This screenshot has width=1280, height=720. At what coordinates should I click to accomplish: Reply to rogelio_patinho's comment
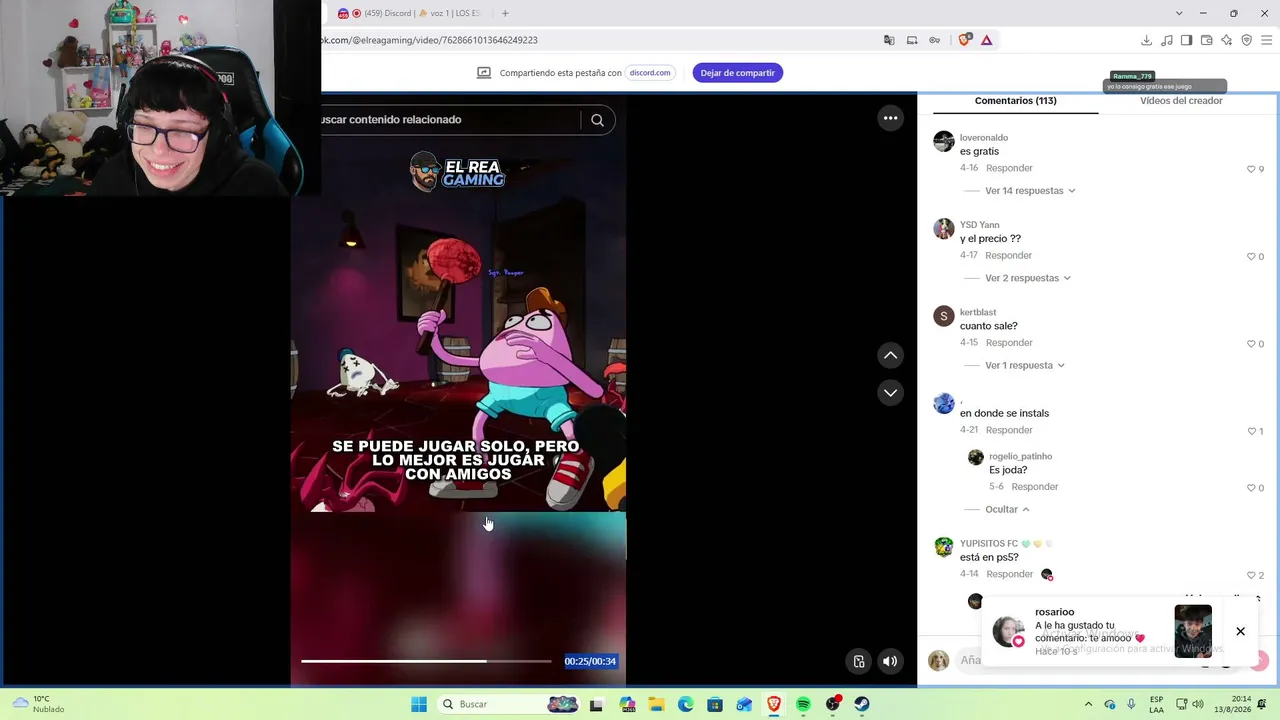point(1035,486)
